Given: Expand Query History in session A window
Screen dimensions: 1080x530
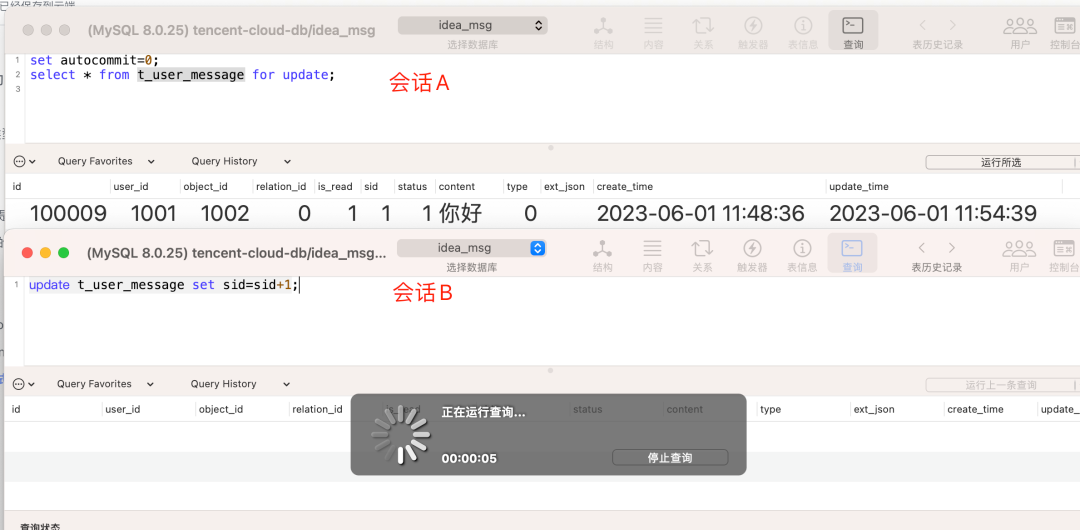Looking at the screenshot, I should [x=241, y=161].
